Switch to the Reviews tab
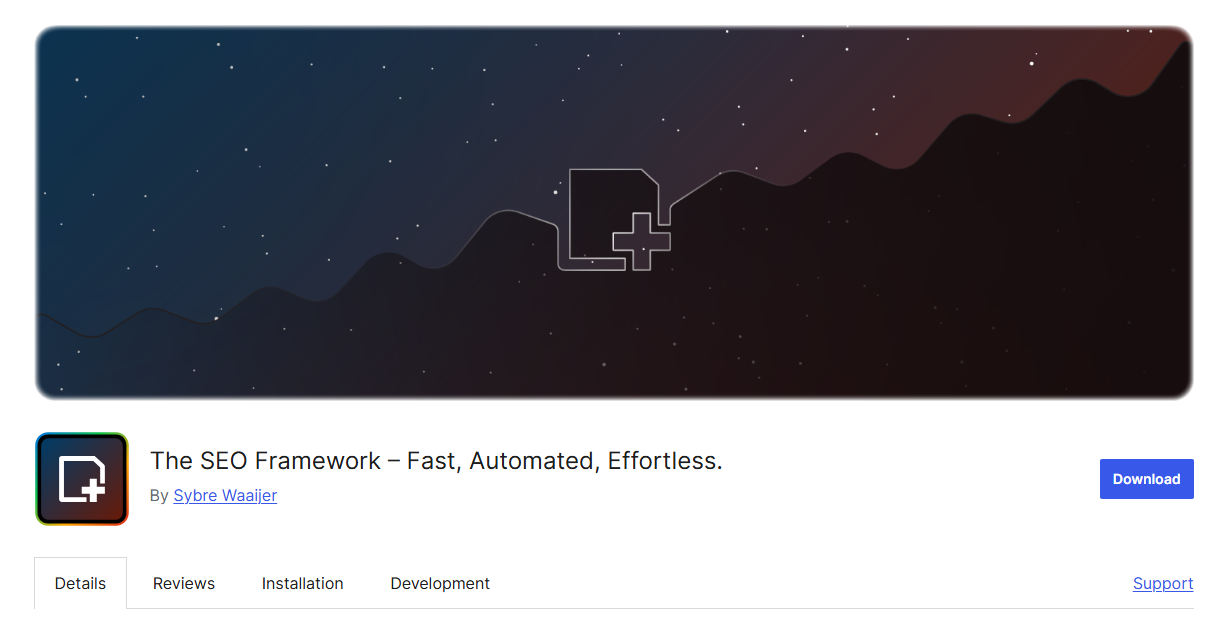This screenshot has height=638, width=1220. [184, 583]
